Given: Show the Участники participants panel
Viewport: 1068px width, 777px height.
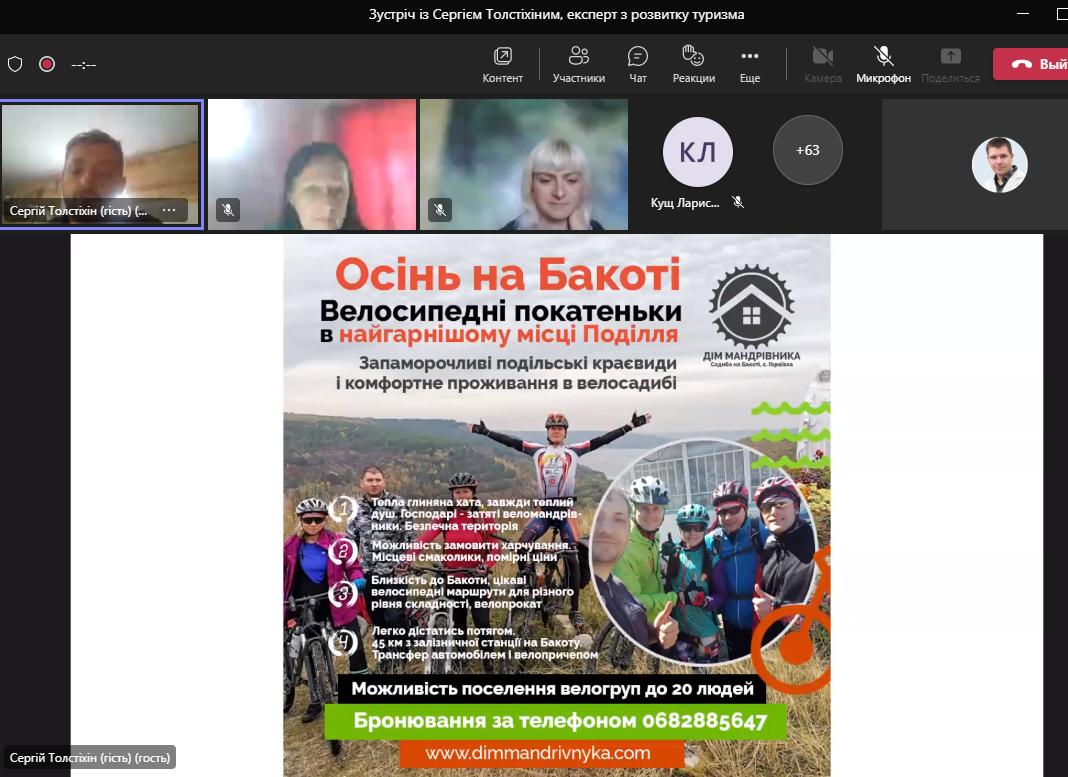Looking at the screenshot, I should 578,64.
